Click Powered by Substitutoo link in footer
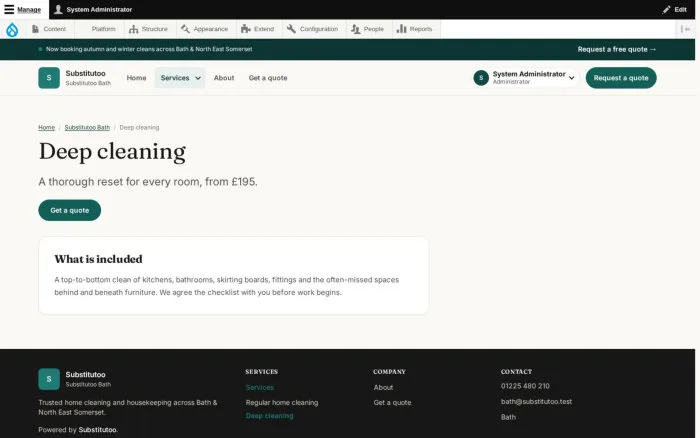The height and width of the screenshot is (438, 700). tap(97, 430)
